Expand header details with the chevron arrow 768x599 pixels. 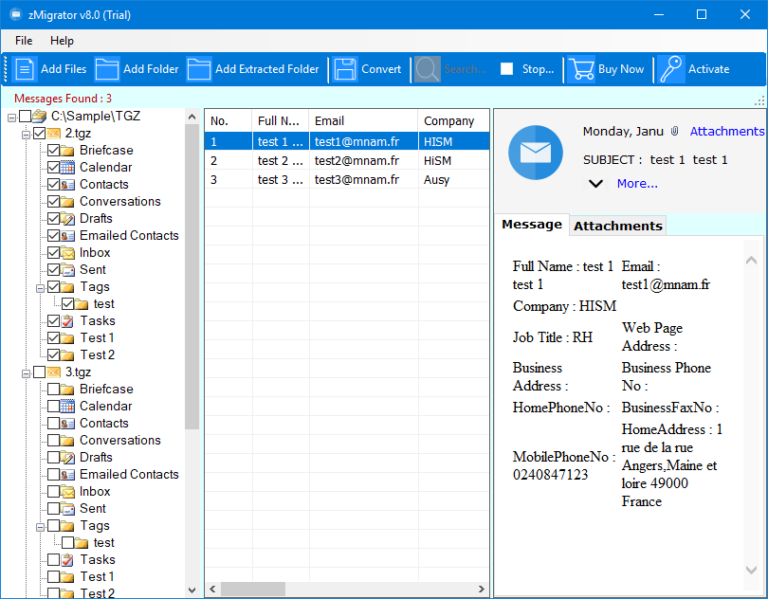click(x=596, y=184)
